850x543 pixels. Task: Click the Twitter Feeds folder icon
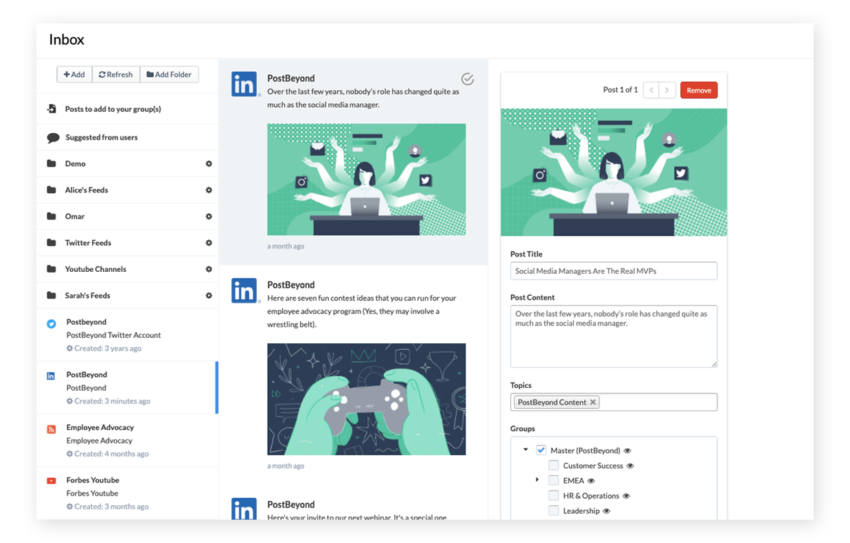coord(51,242)
